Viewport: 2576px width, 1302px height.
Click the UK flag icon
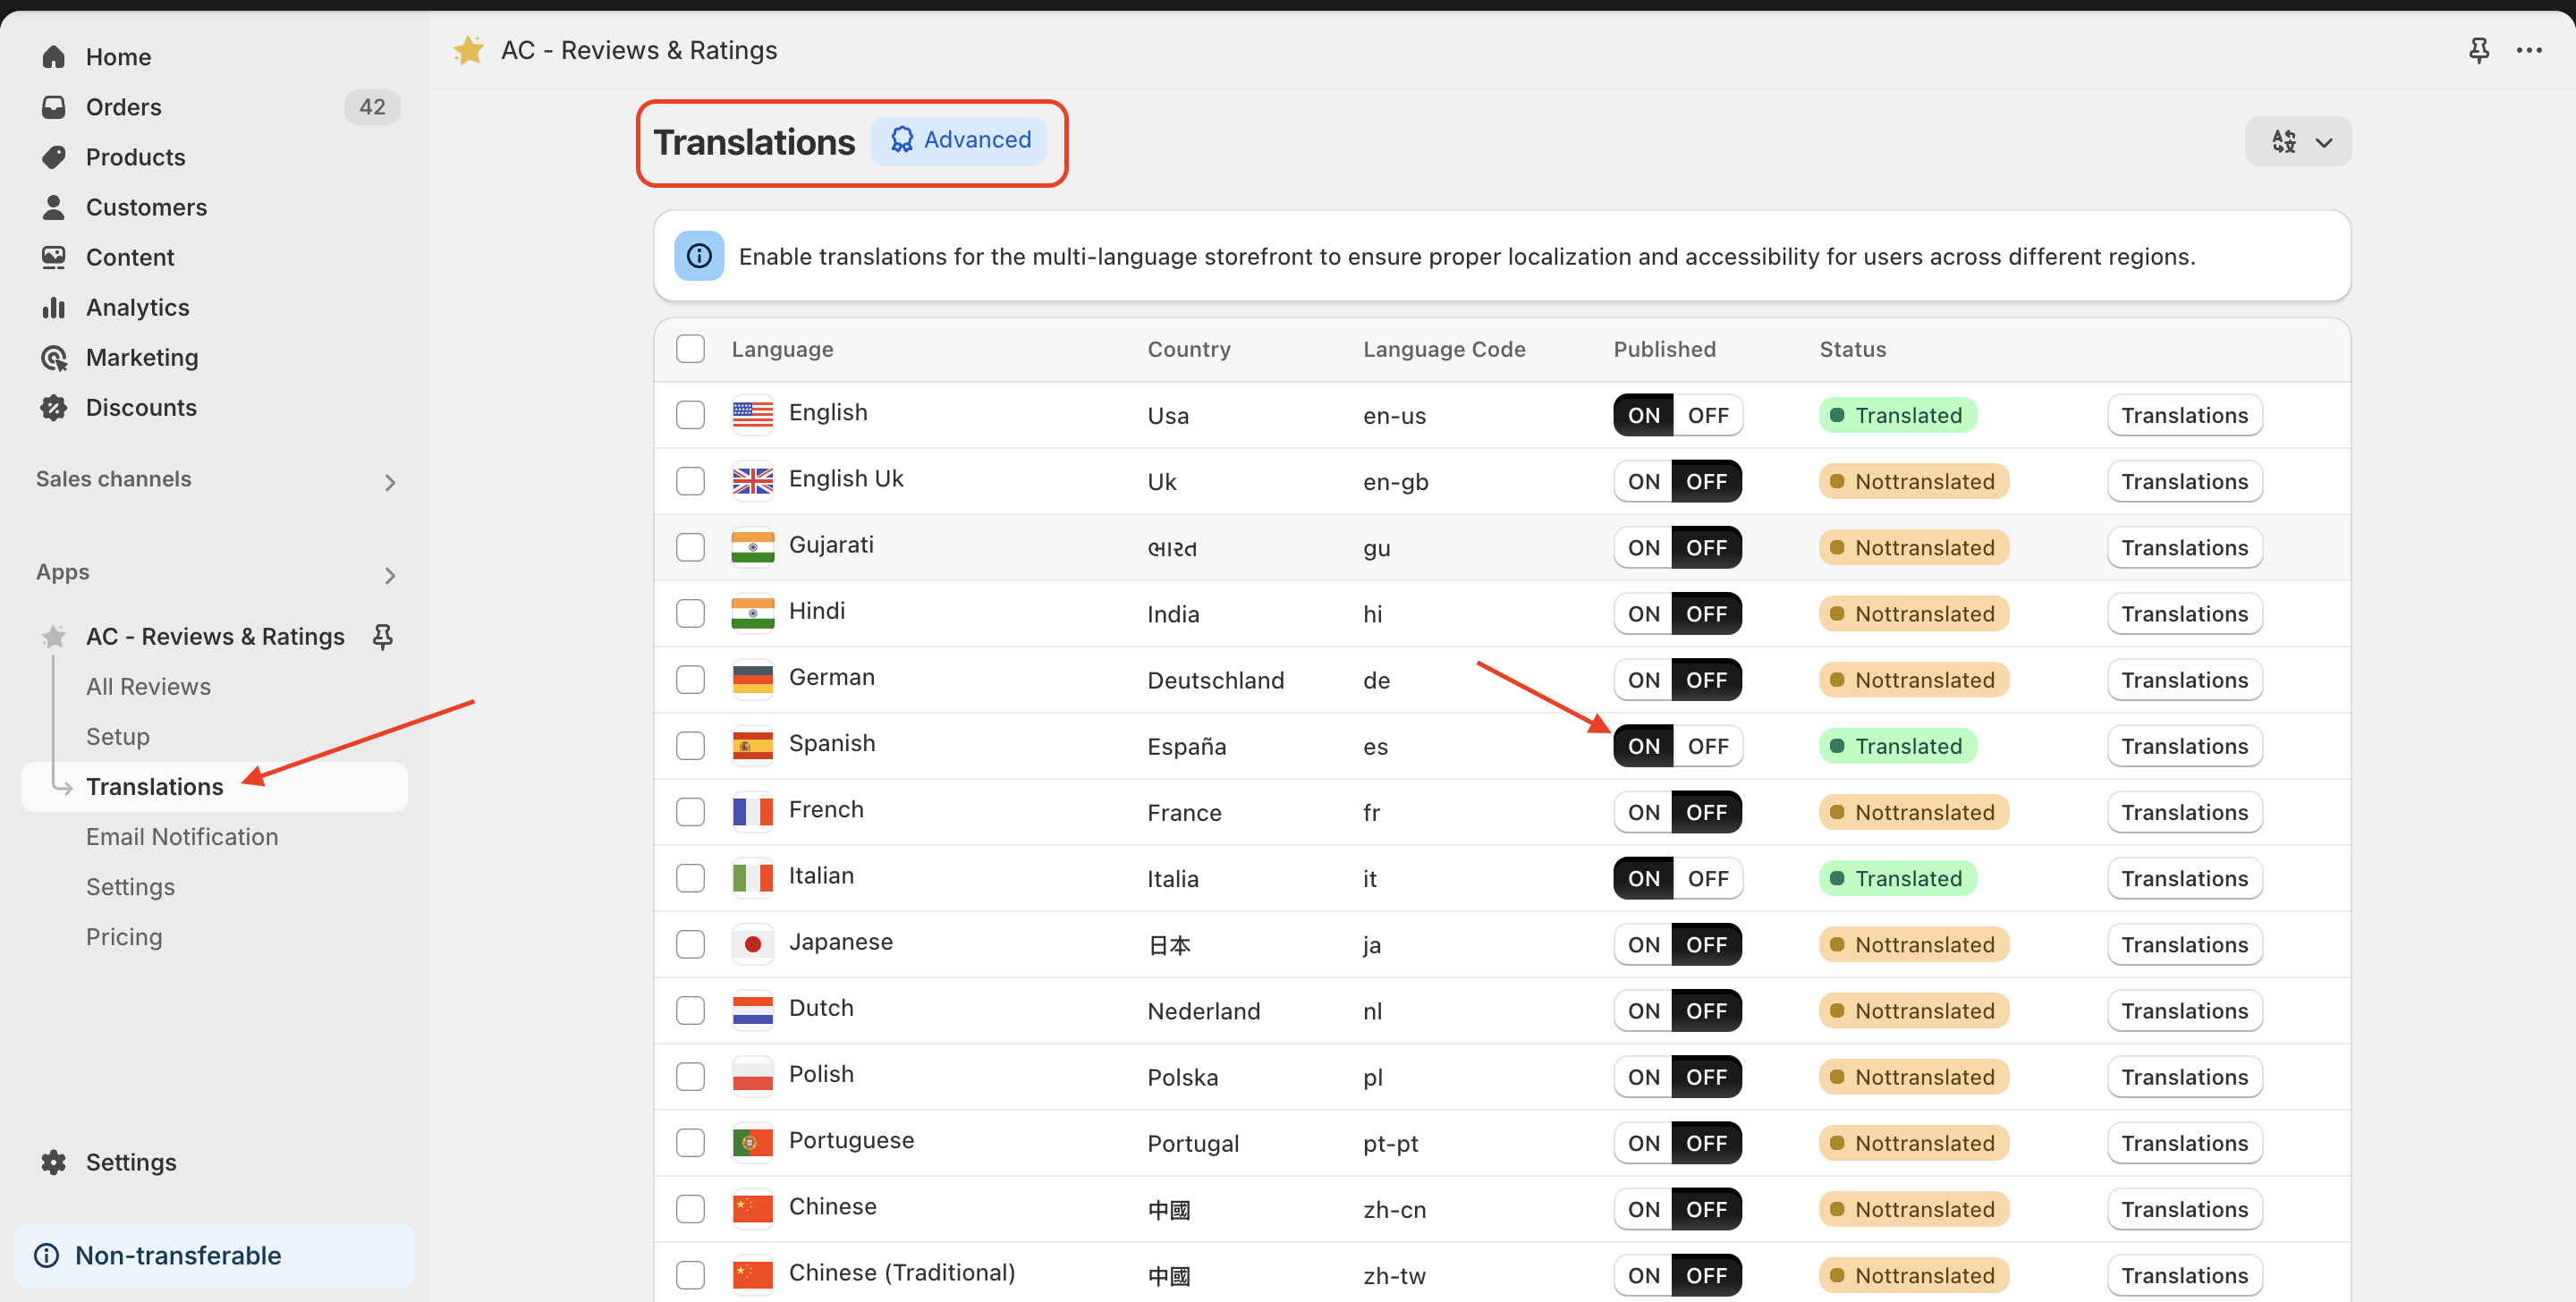tap(752, 480)
